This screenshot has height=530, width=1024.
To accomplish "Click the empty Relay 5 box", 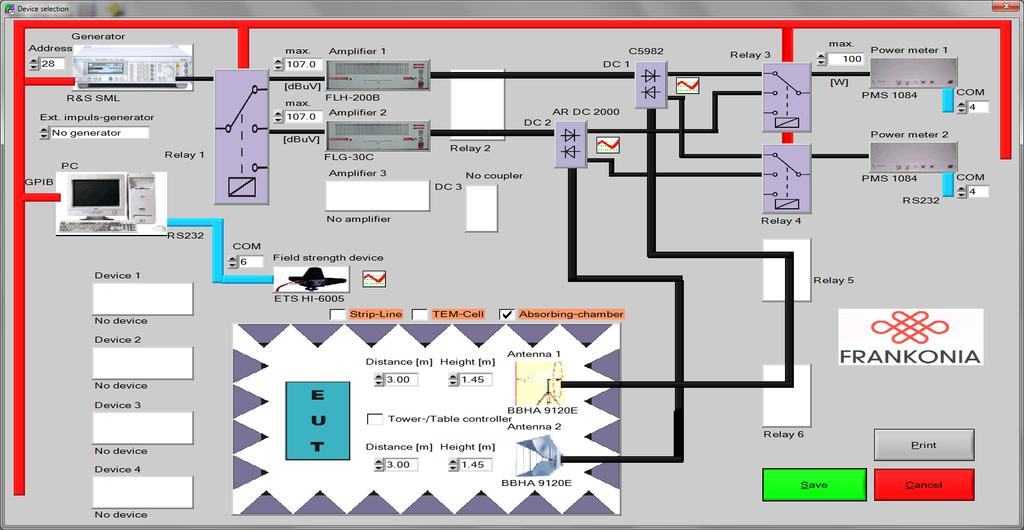I will click(x=786, y=270).
